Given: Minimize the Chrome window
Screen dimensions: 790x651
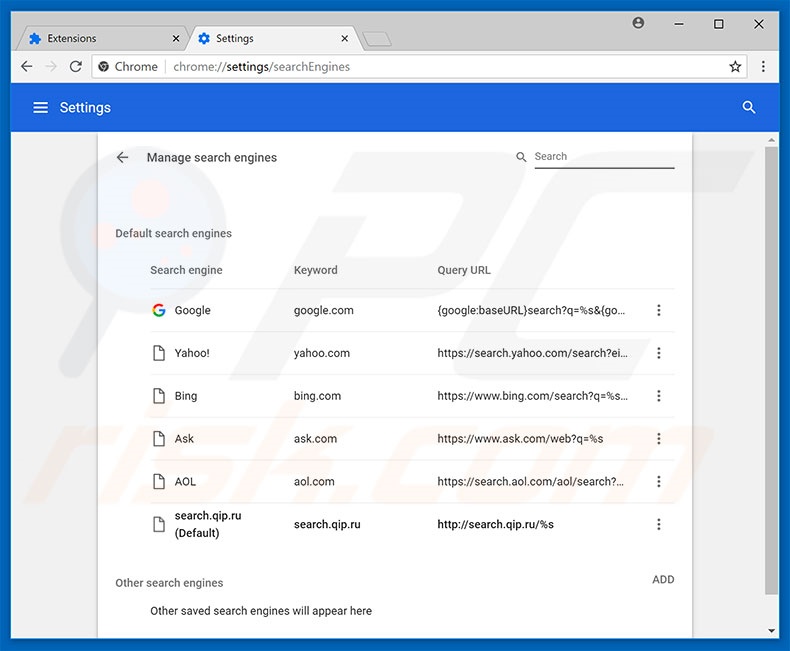Looking at the screenshot, I should [x=679, y=24].
